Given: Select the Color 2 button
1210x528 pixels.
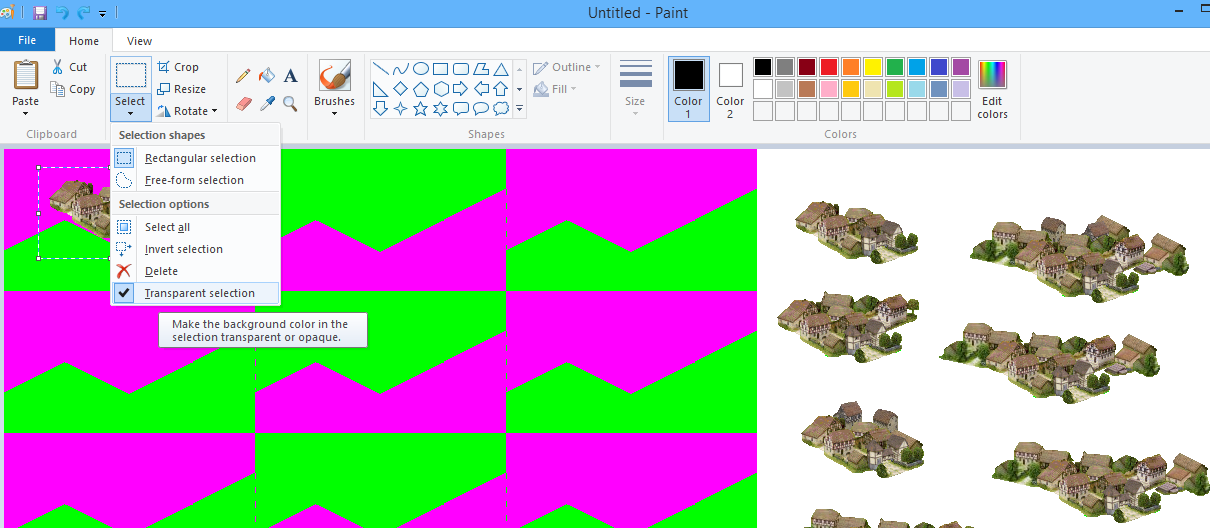Looking at the screenshot, I should (730, 88).
